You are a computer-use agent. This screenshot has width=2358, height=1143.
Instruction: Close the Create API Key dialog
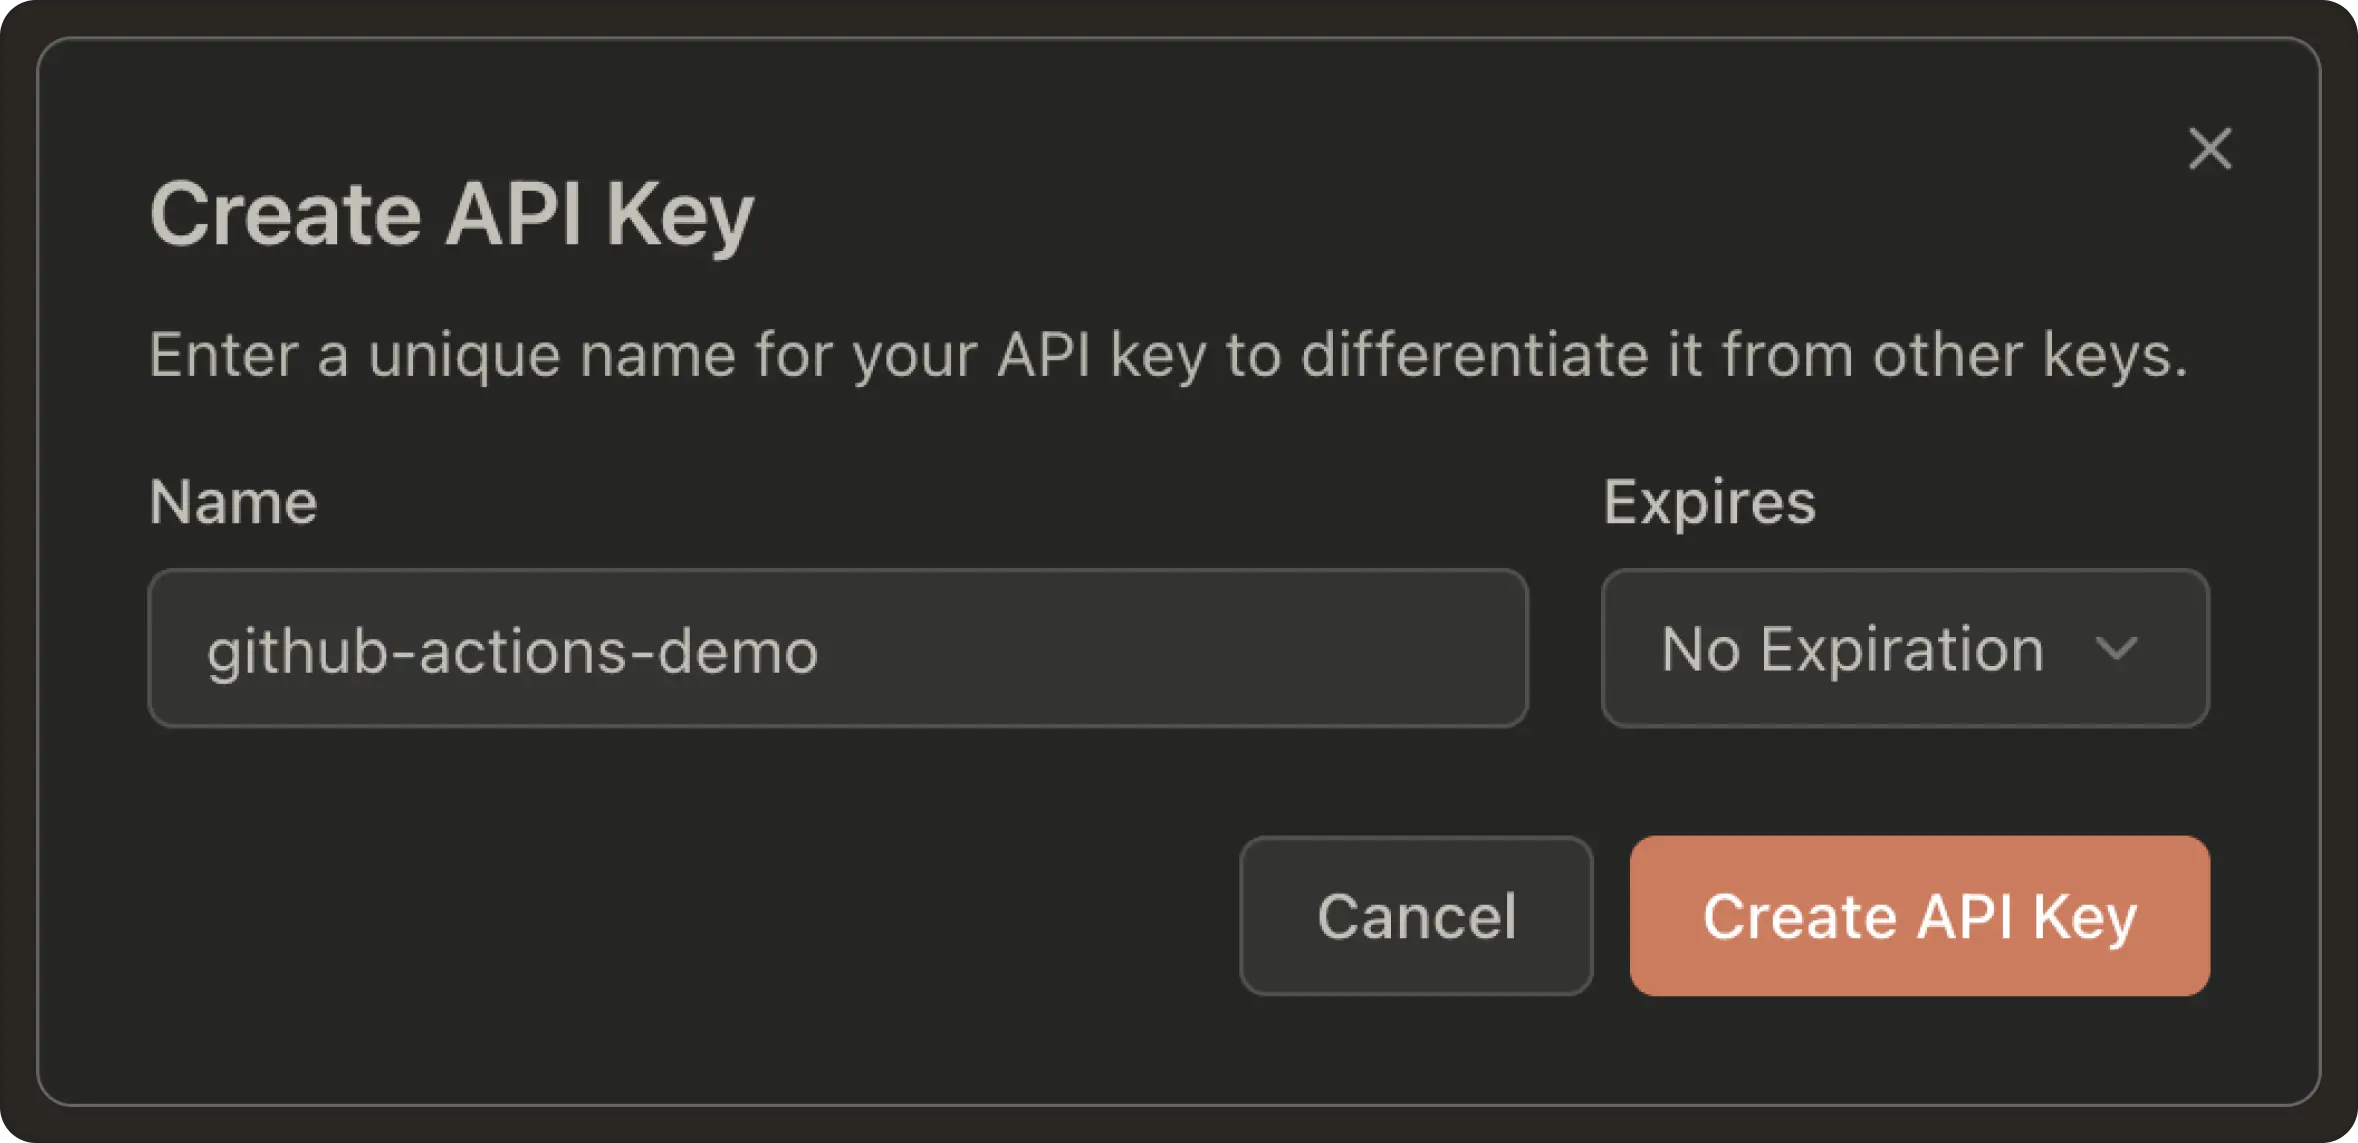point(2209,149)
